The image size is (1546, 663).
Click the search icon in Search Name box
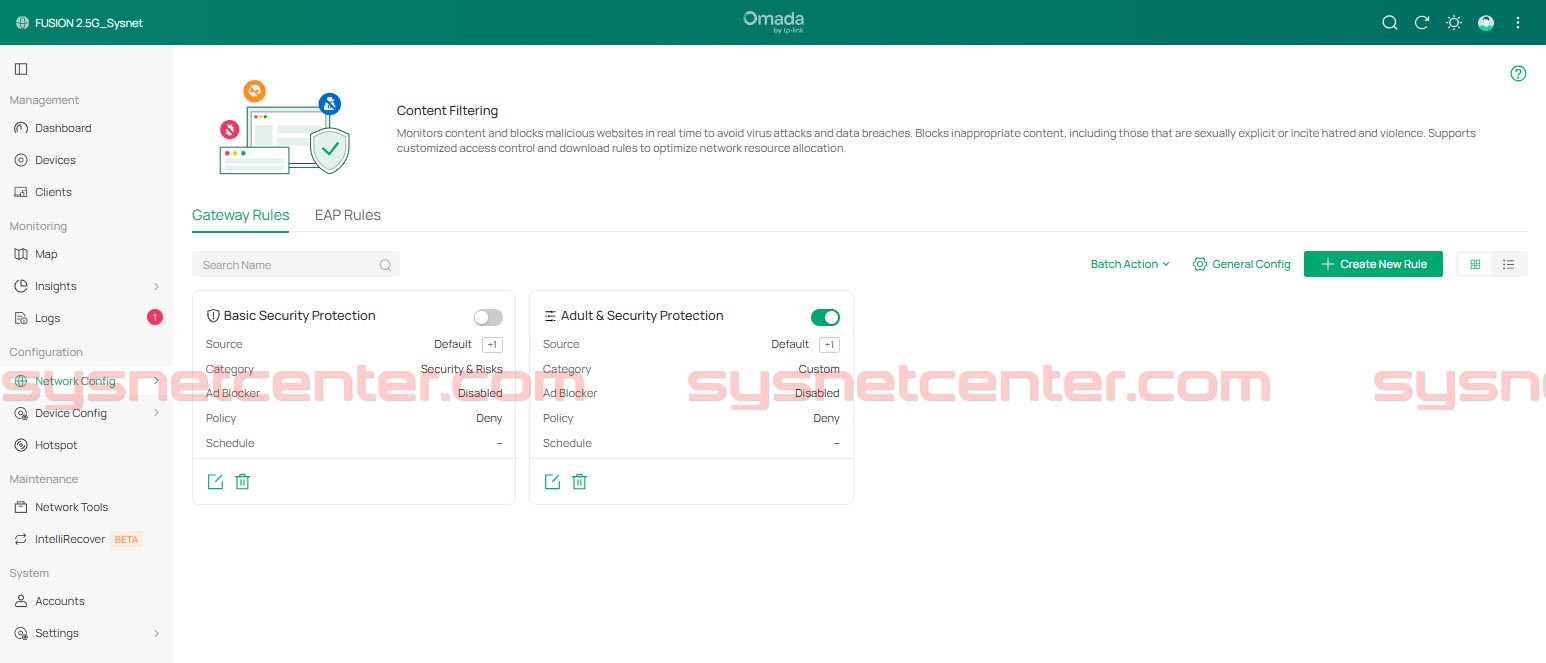(x=385, y=265)
